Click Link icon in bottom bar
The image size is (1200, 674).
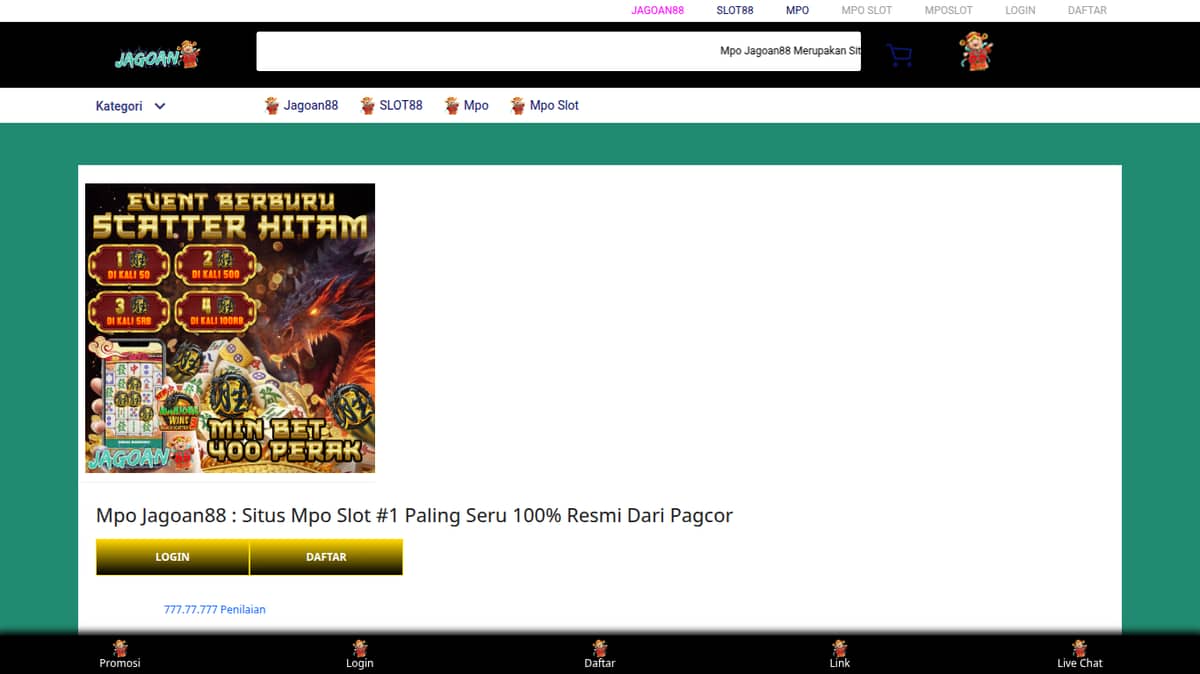pyautogui.click(x=840, y=648)
